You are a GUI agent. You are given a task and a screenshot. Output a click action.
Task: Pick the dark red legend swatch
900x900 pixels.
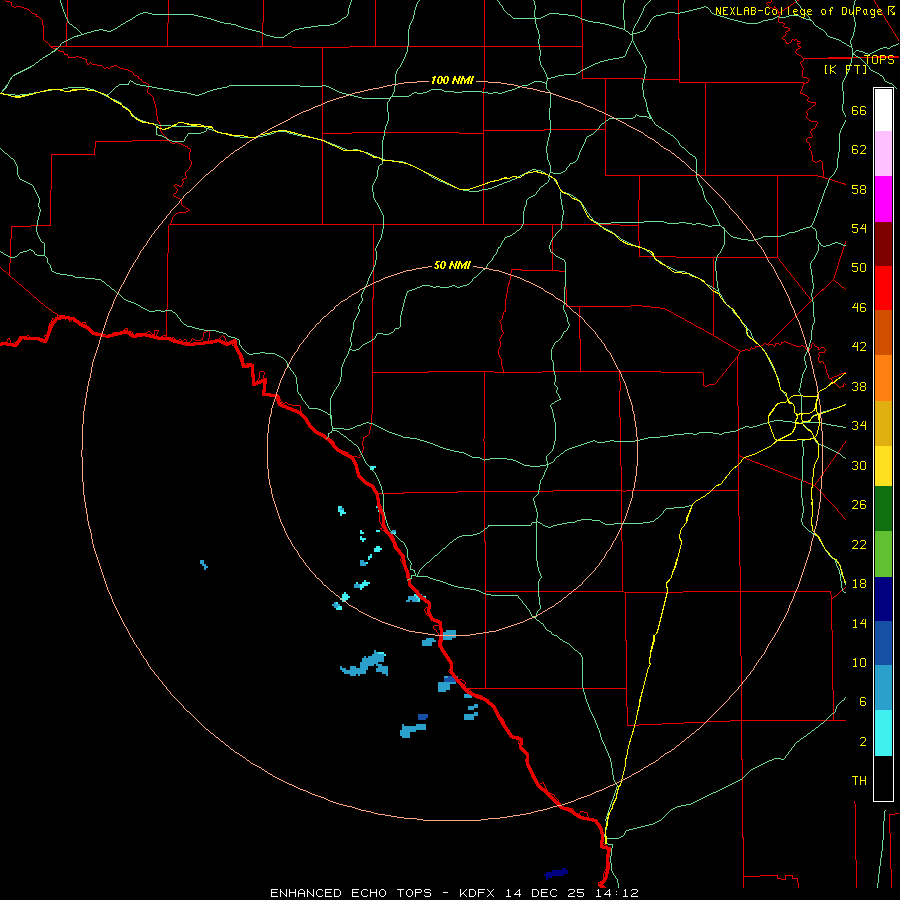point(883,243)
